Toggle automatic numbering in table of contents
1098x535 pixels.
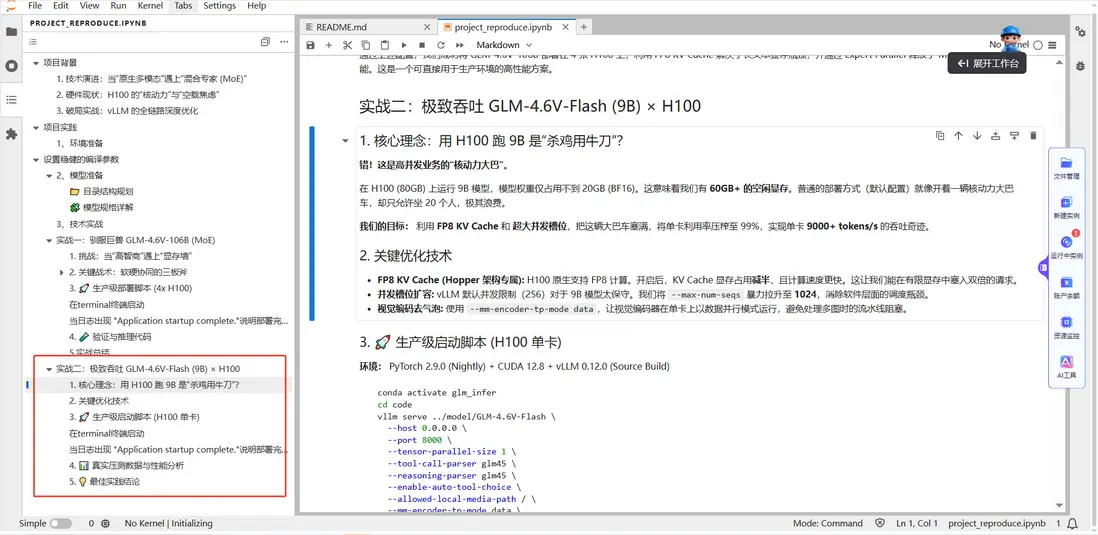coord(34,42)
